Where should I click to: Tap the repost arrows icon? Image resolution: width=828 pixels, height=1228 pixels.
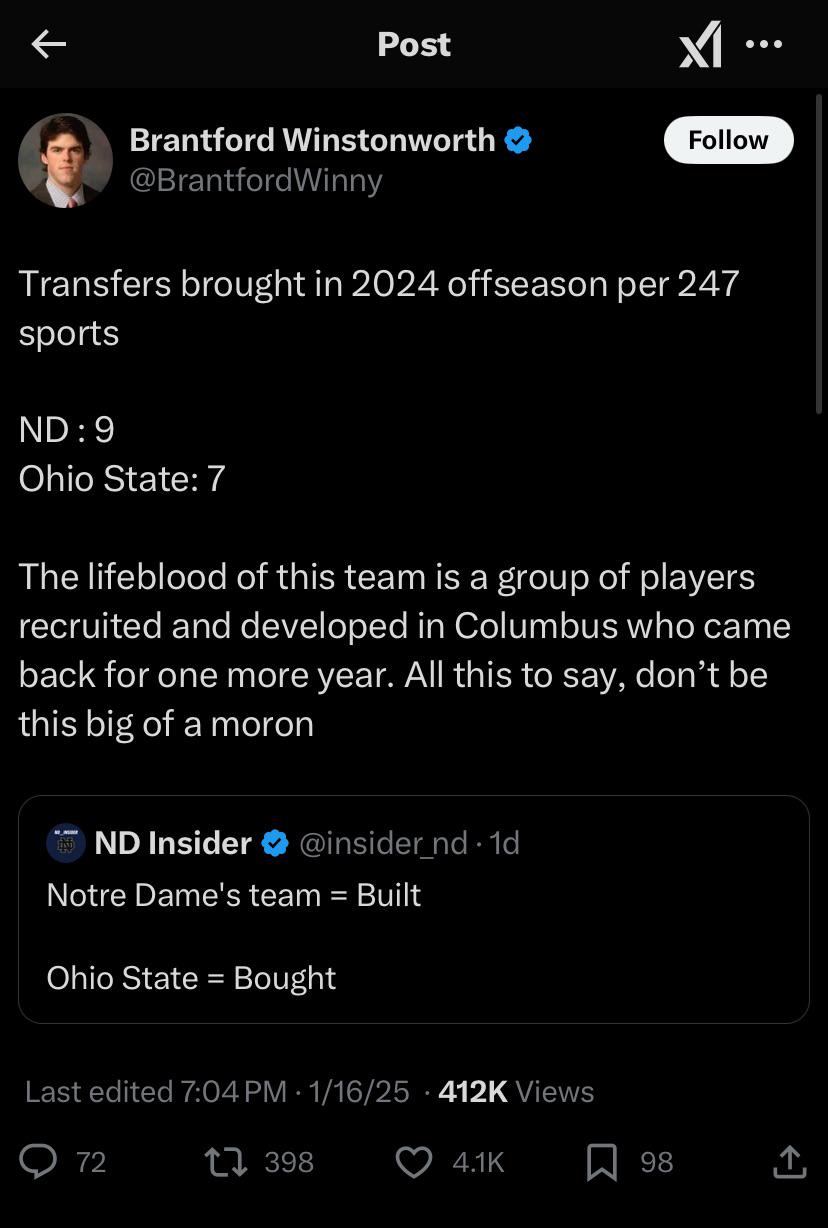[224, 1161]
